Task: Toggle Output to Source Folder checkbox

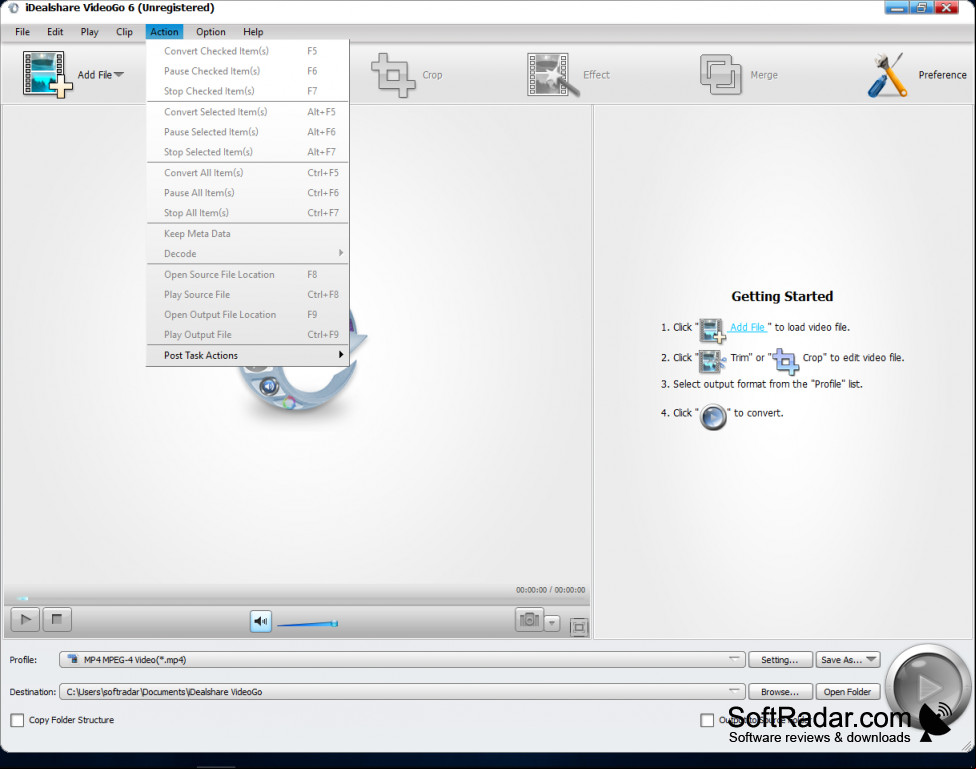Action: pos(707,720)
